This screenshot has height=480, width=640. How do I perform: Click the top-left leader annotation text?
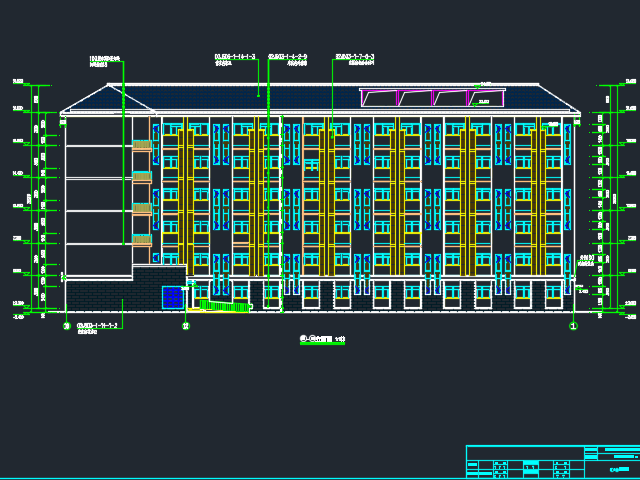click(x=105, y=60)
